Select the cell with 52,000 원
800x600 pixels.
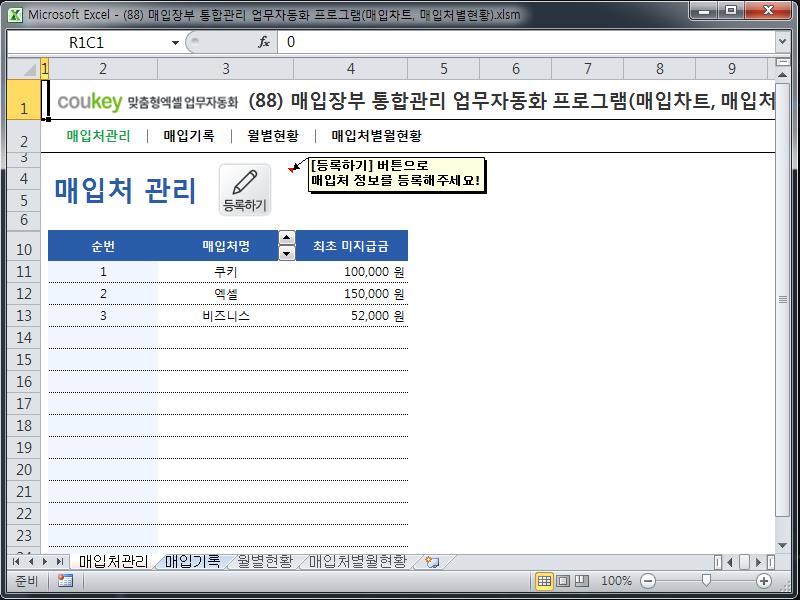pos(351,316)
